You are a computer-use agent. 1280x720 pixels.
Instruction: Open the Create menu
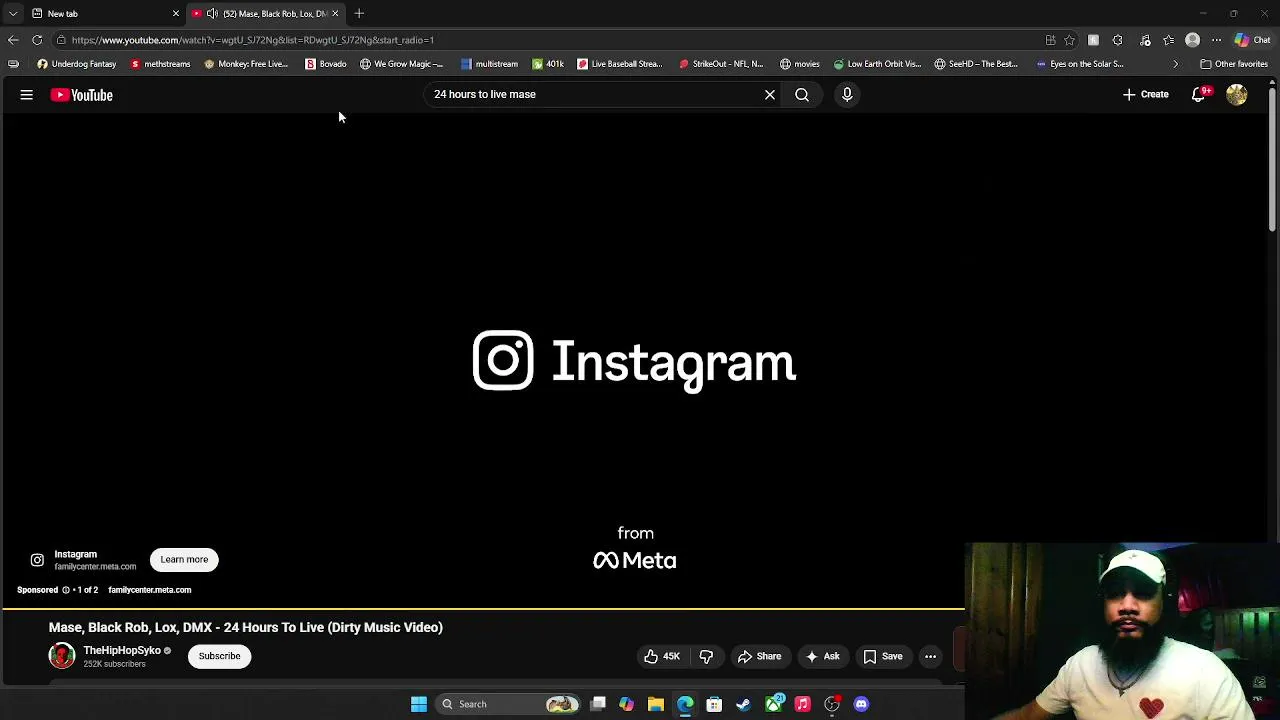click(x=1146, y=94)
